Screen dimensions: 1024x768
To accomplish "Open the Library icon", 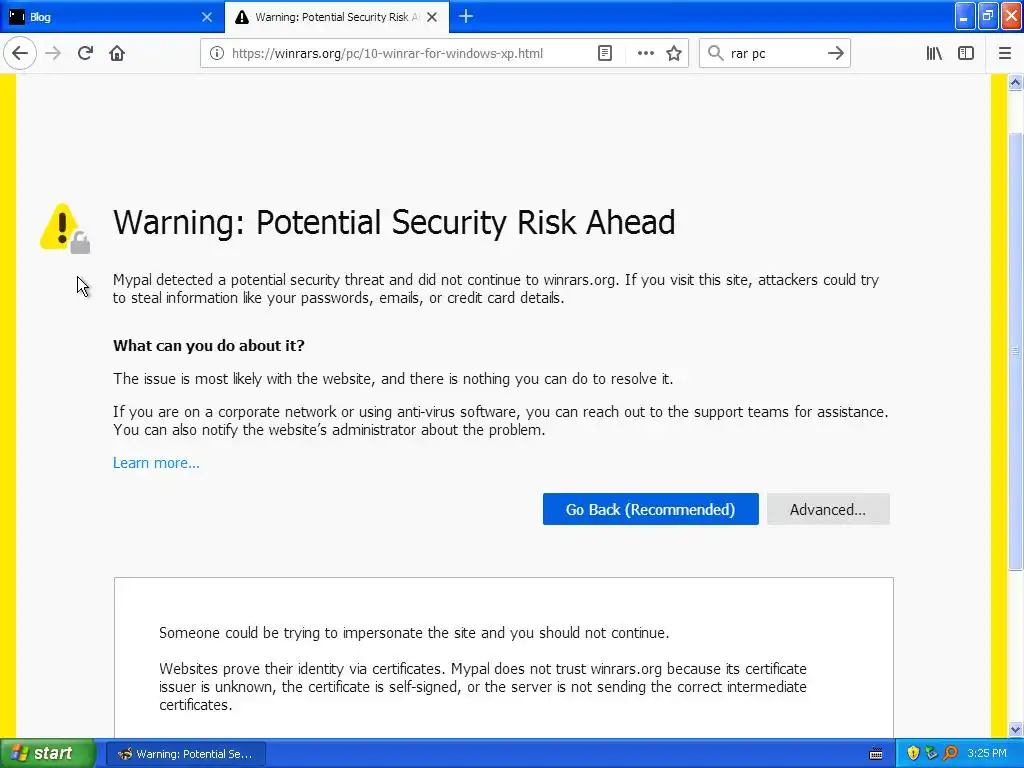I will pos(934,54).
